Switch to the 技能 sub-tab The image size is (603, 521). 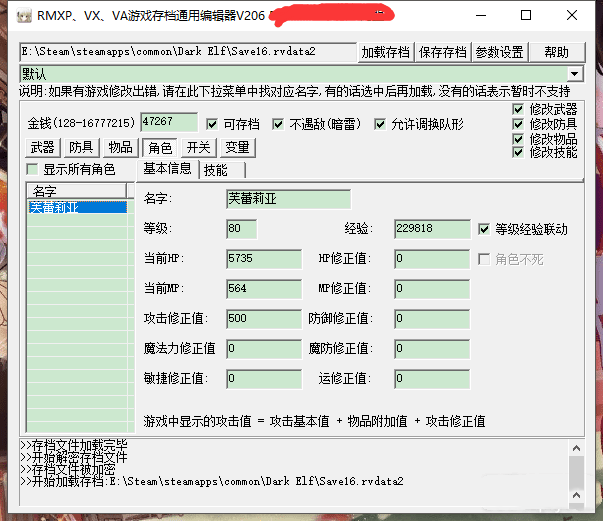[x=215, y=170]
